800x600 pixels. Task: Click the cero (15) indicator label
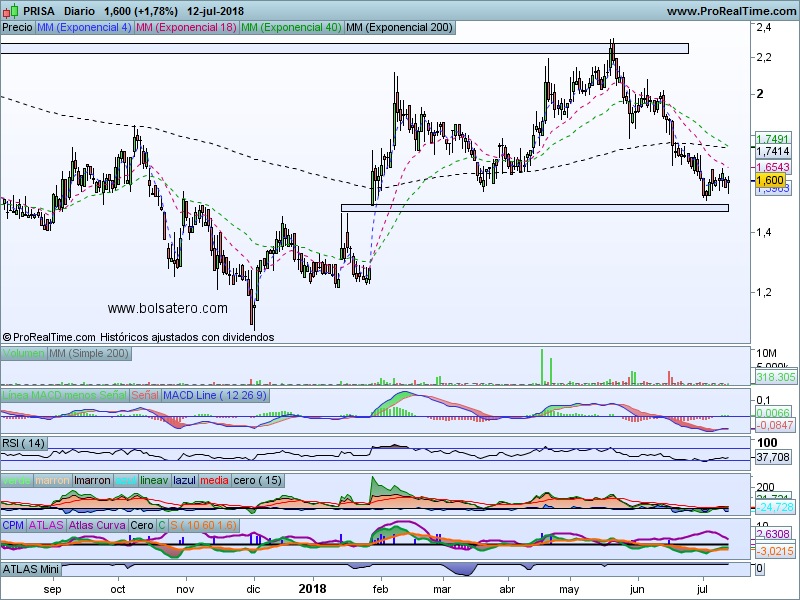click(258, 481)
